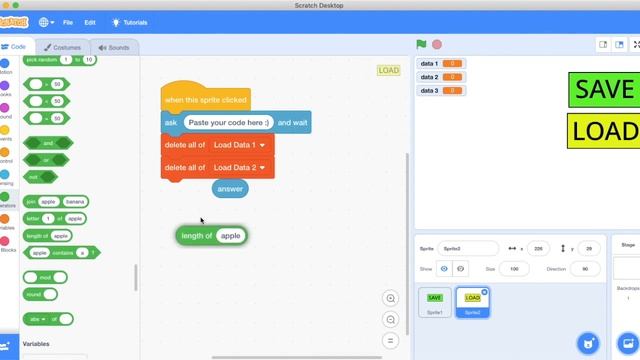Click the blue answer reporter block
Image resolution: width=640 pixels, height=360 pixels.
click(230, 189)
